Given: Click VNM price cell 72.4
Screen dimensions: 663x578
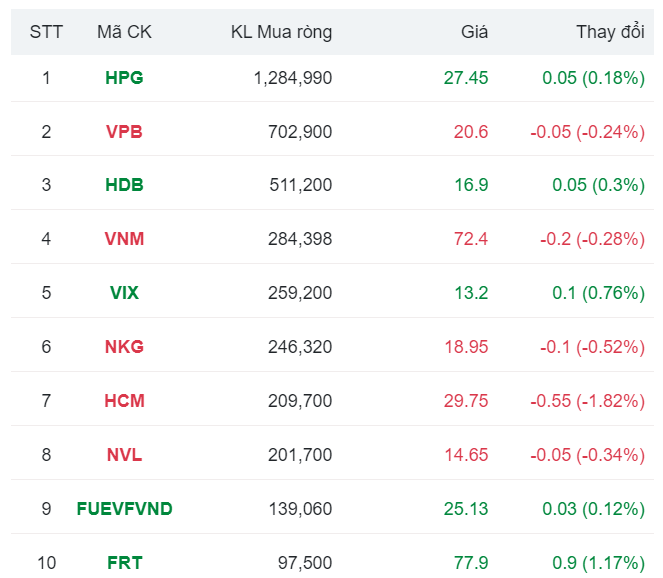Looking at the screenshot, I should click(x=470, y=239).
